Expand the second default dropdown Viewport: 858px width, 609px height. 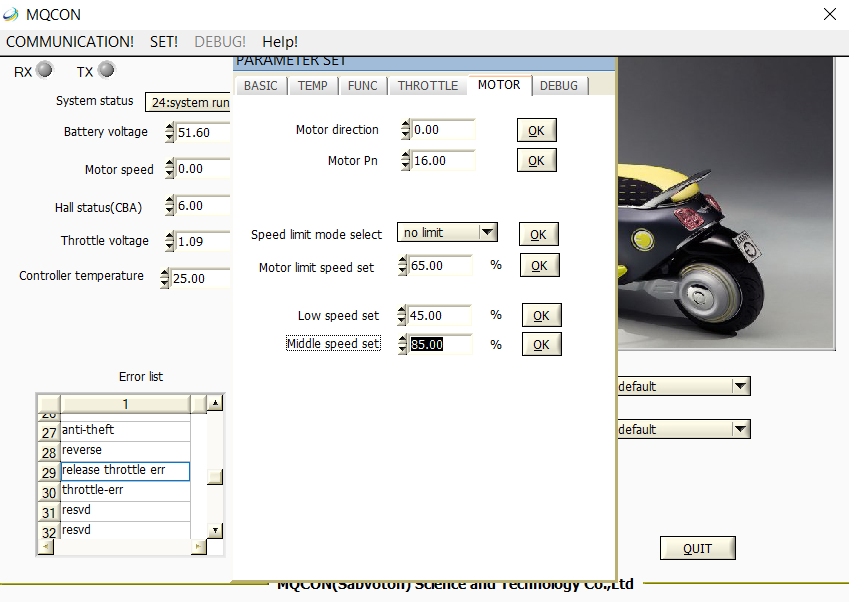tap(740, 429)
